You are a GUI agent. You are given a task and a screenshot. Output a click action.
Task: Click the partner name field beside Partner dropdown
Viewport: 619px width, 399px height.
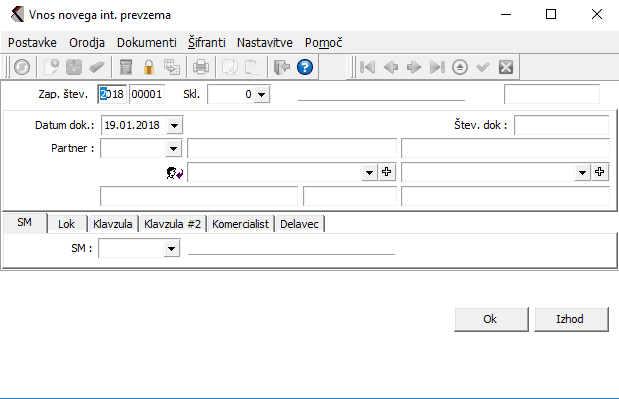click(292, 148)
